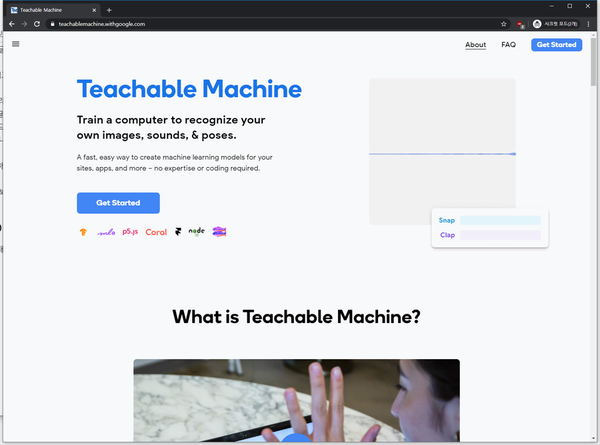Bookmark this page with the star icon
The width and height of the screenshot is (600, 445).
tap(504, 24)
